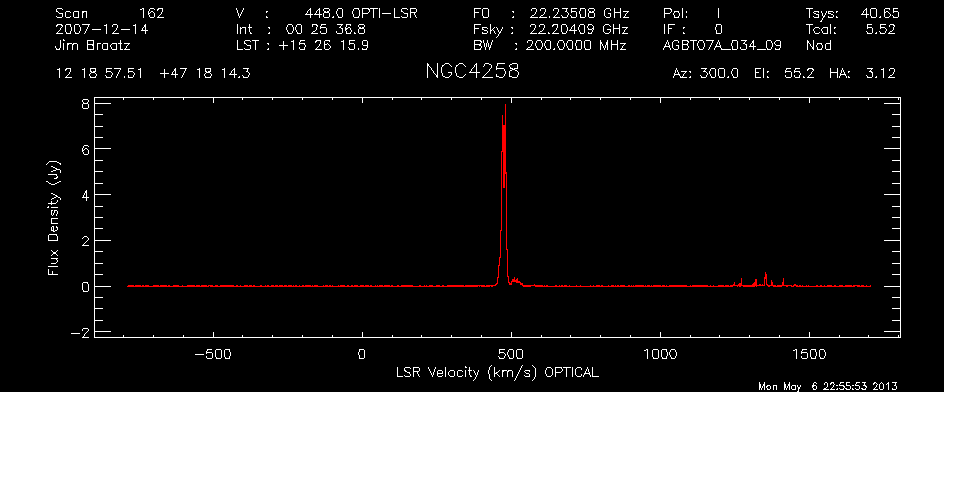This screenshot has height=490, width=962.
Task: Click the x-axis tick label 1500
Action: tap(809, 354)
